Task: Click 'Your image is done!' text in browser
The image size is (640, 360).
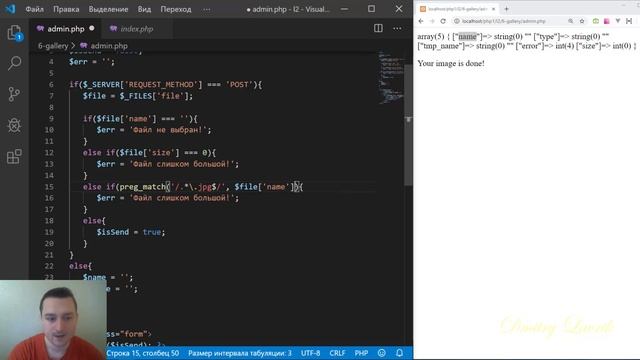Action: [x=451, y=63]
